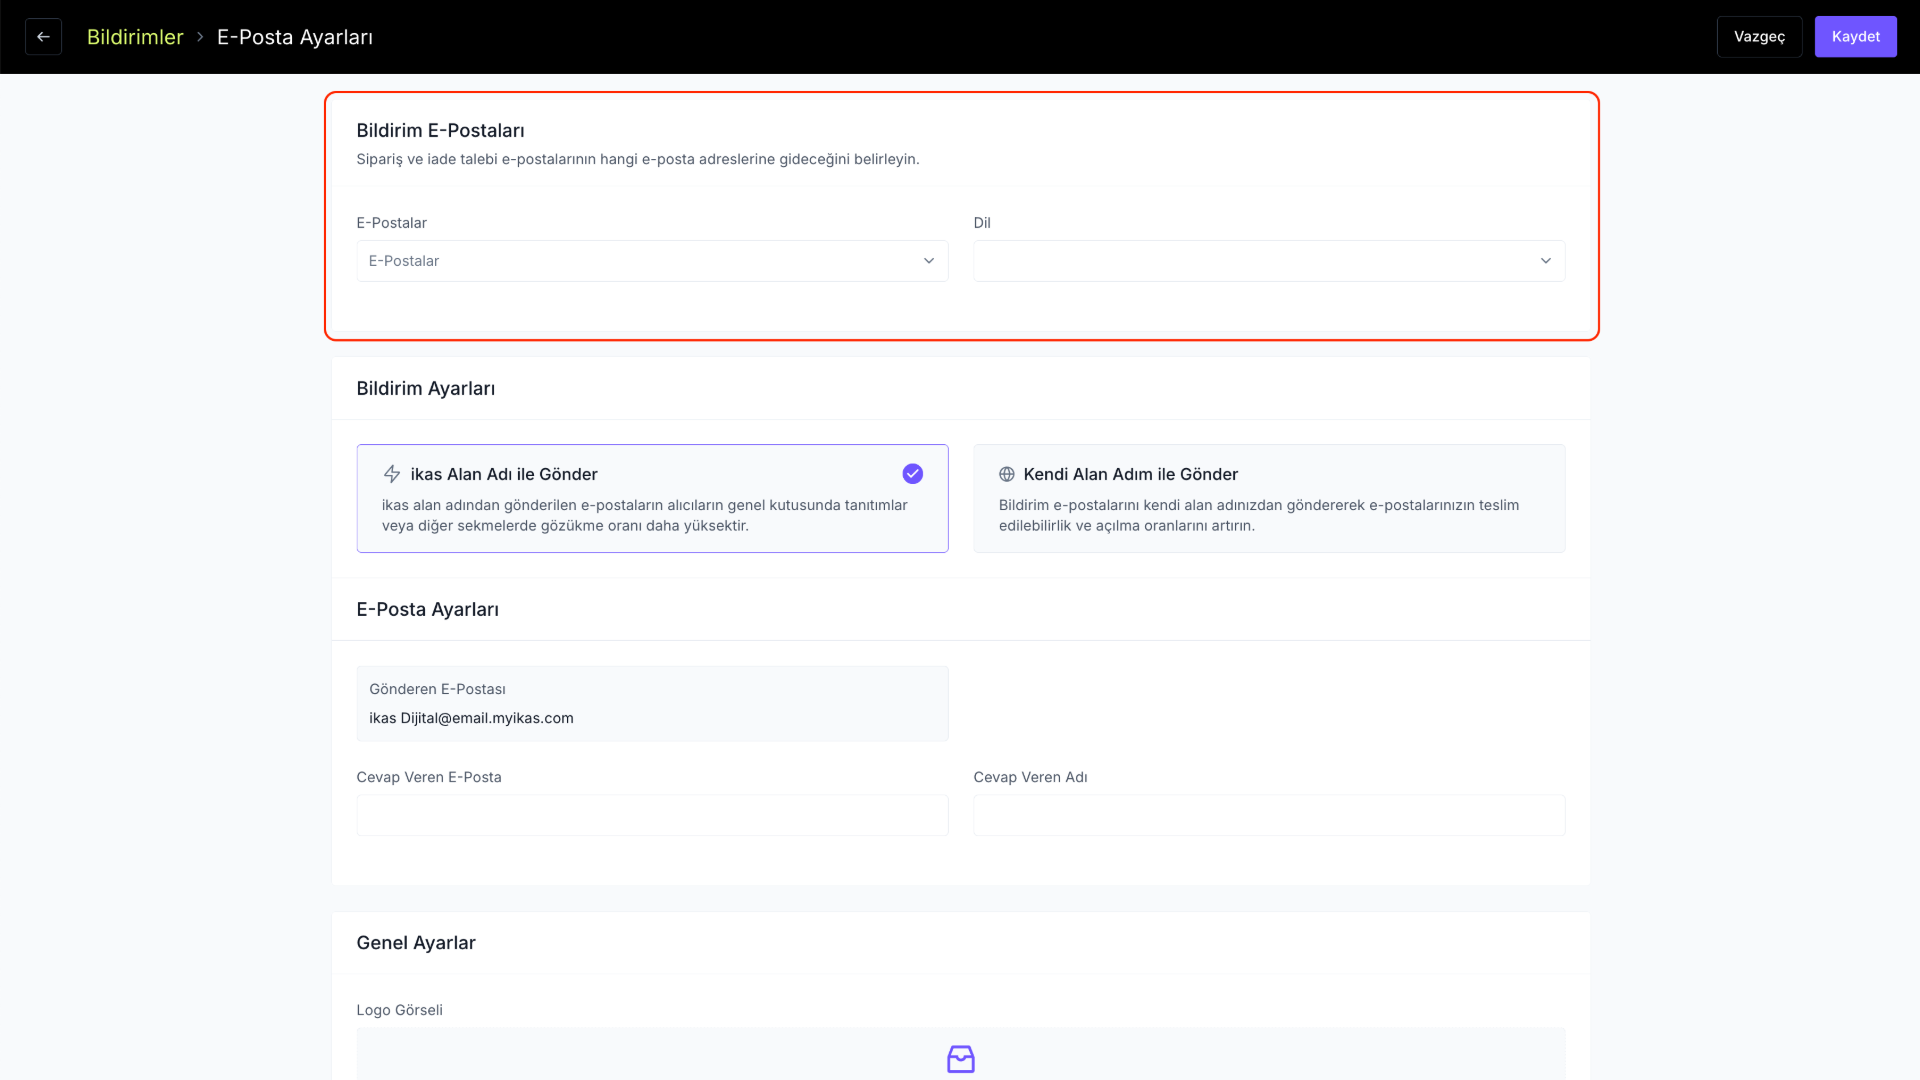Open the E-Postalar dropdown

pyautogui.click(x=652, y=261)
